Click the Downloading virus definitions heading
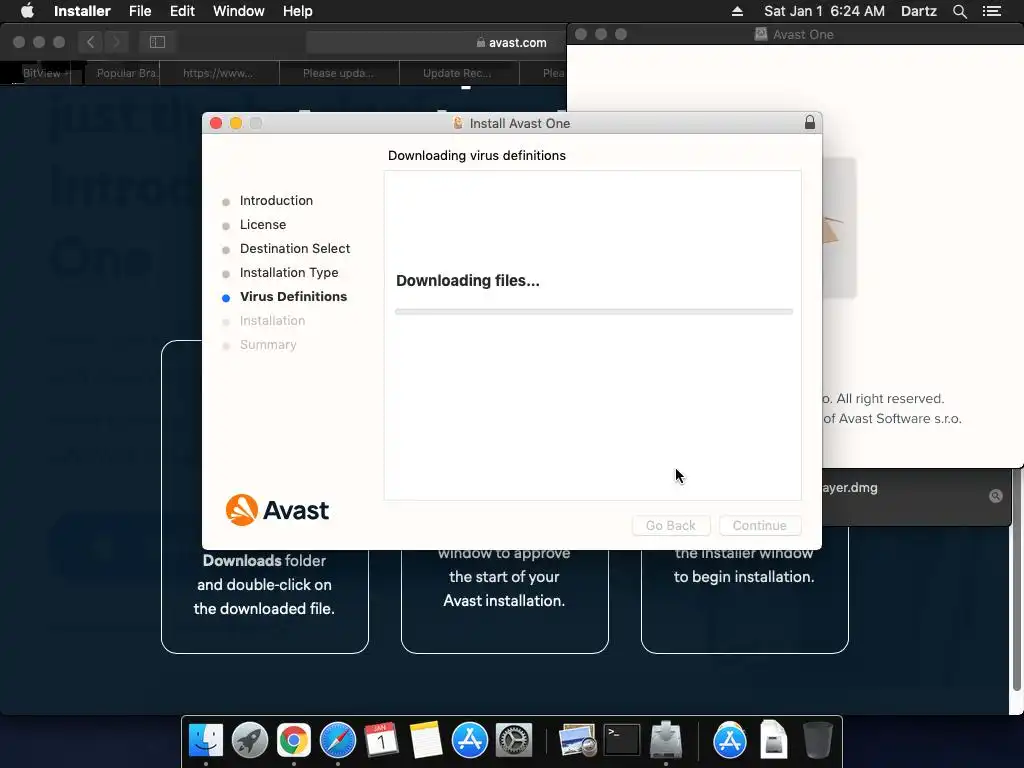 [477, 155]
